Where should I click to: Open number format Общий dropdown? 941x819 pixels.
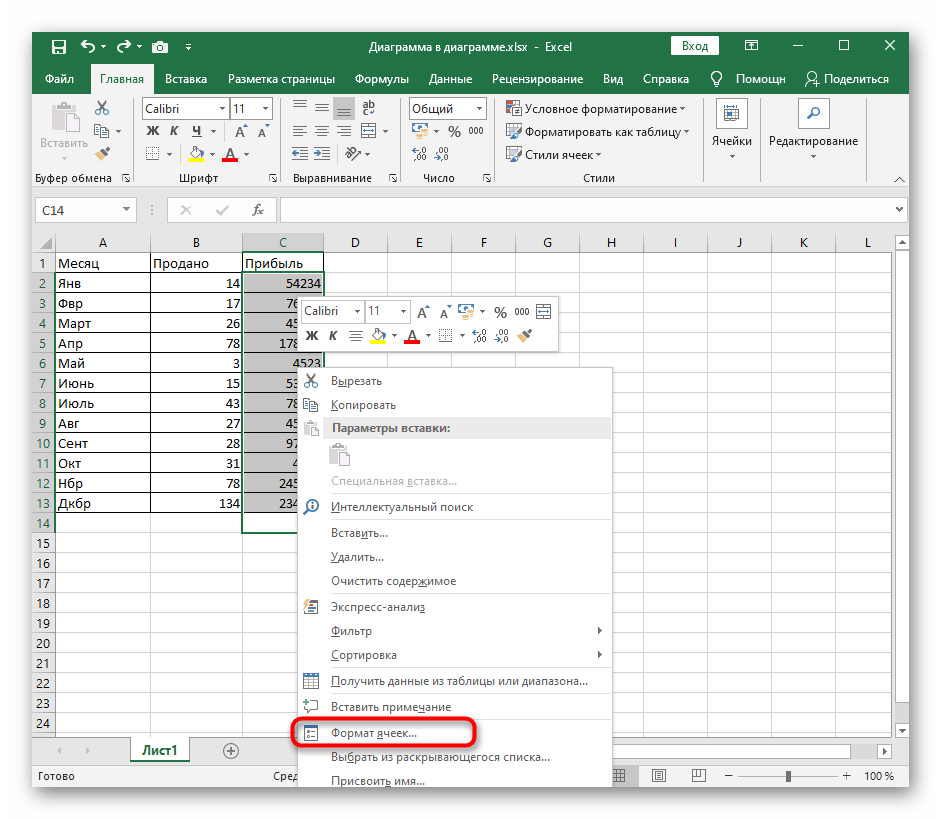click(479, 109)
